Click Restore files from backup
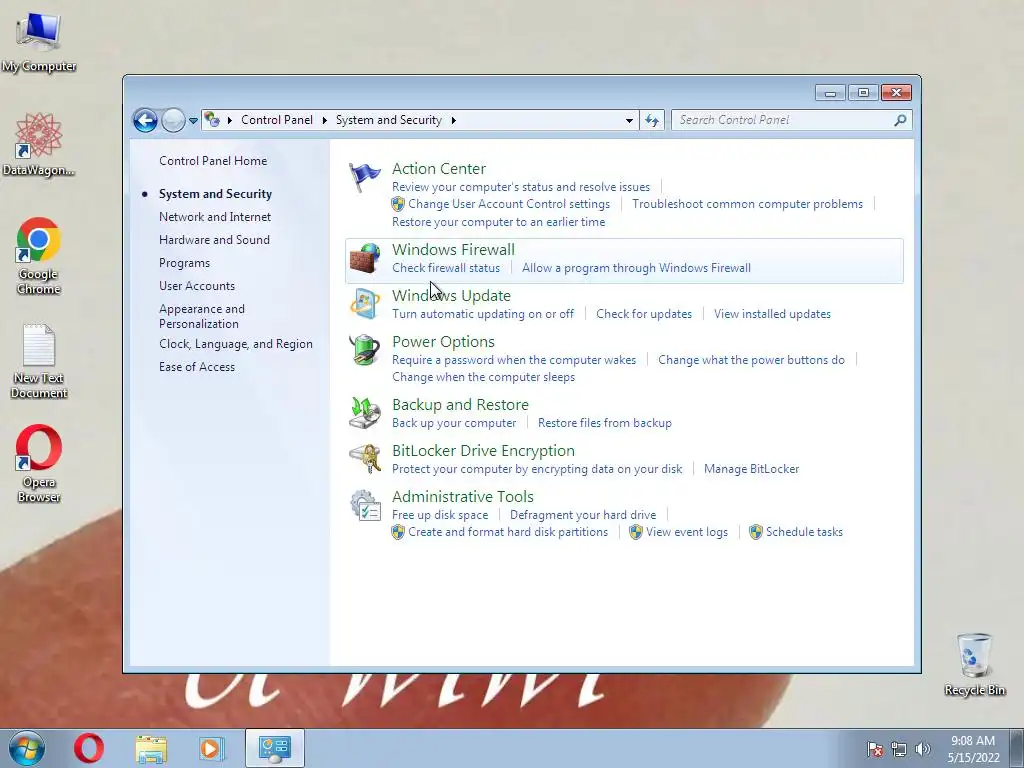1024x768 pixels. click(605, 423)
